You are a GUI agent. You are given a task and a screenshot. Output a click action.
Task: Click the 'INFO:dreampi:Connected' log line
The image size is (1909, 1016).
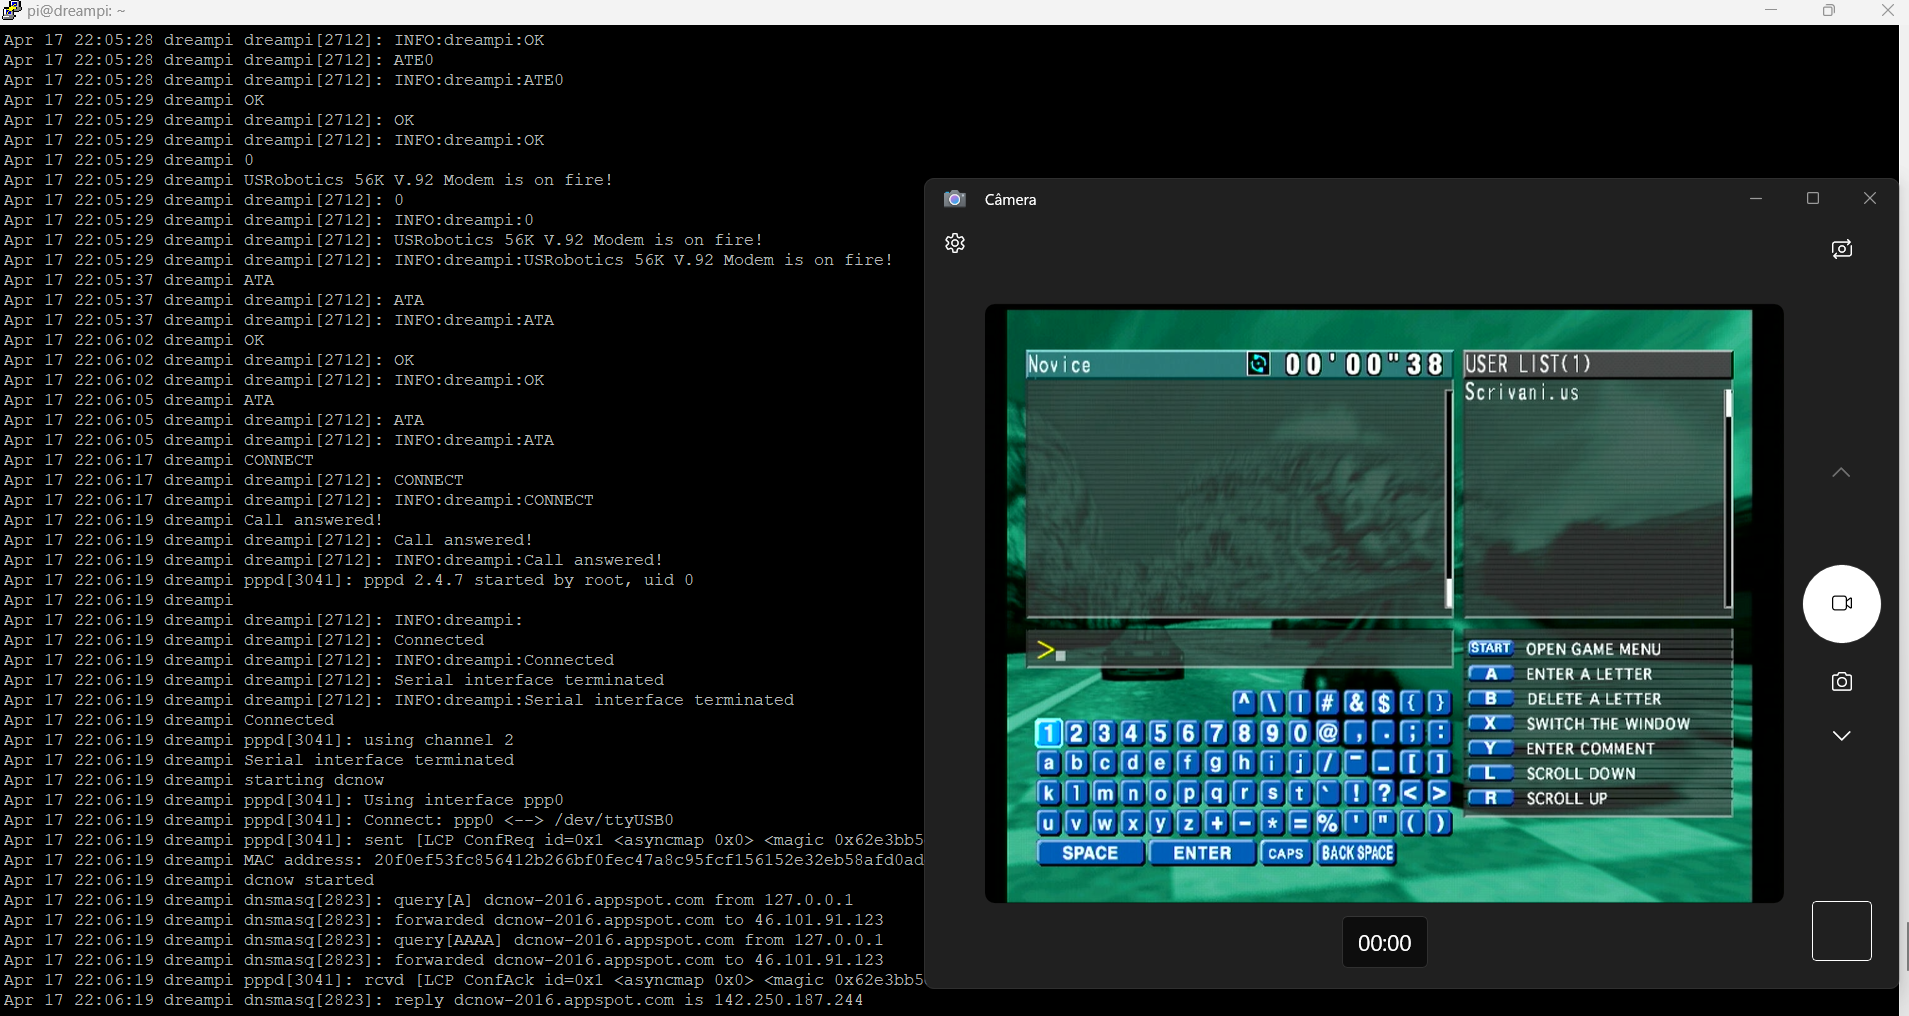(309, 660)
